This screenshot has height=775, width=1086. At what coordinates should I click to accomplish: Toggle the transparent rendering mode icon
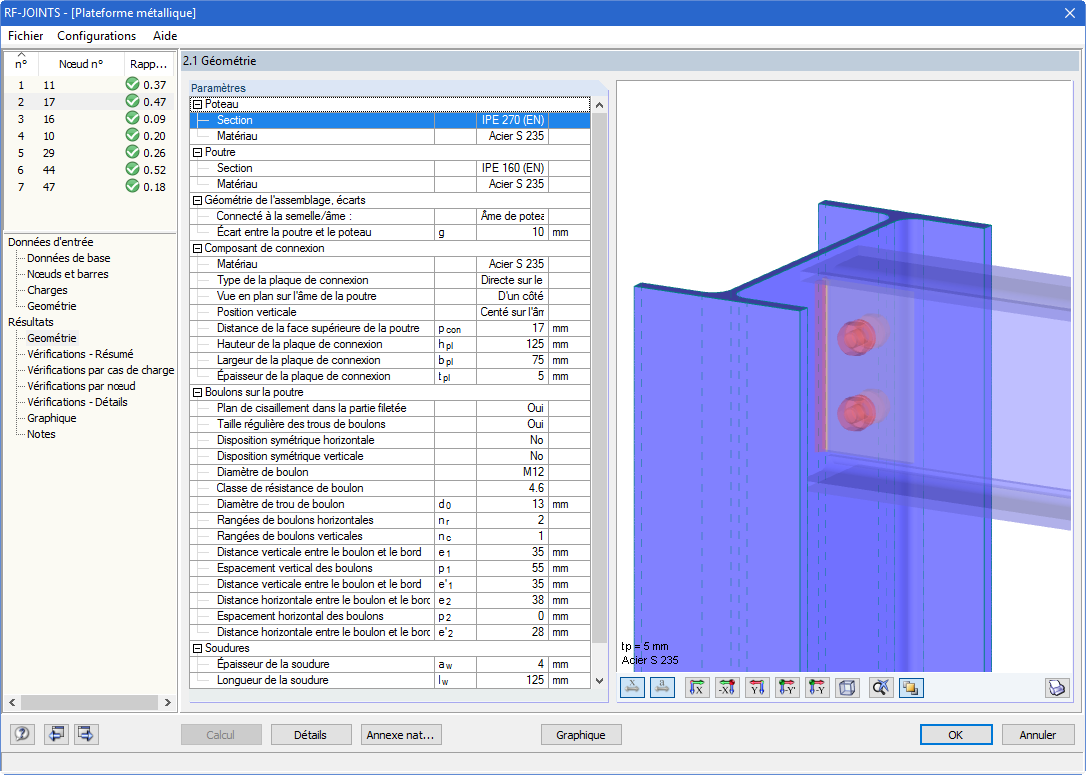pyautogui.click(x=911, y=688)
